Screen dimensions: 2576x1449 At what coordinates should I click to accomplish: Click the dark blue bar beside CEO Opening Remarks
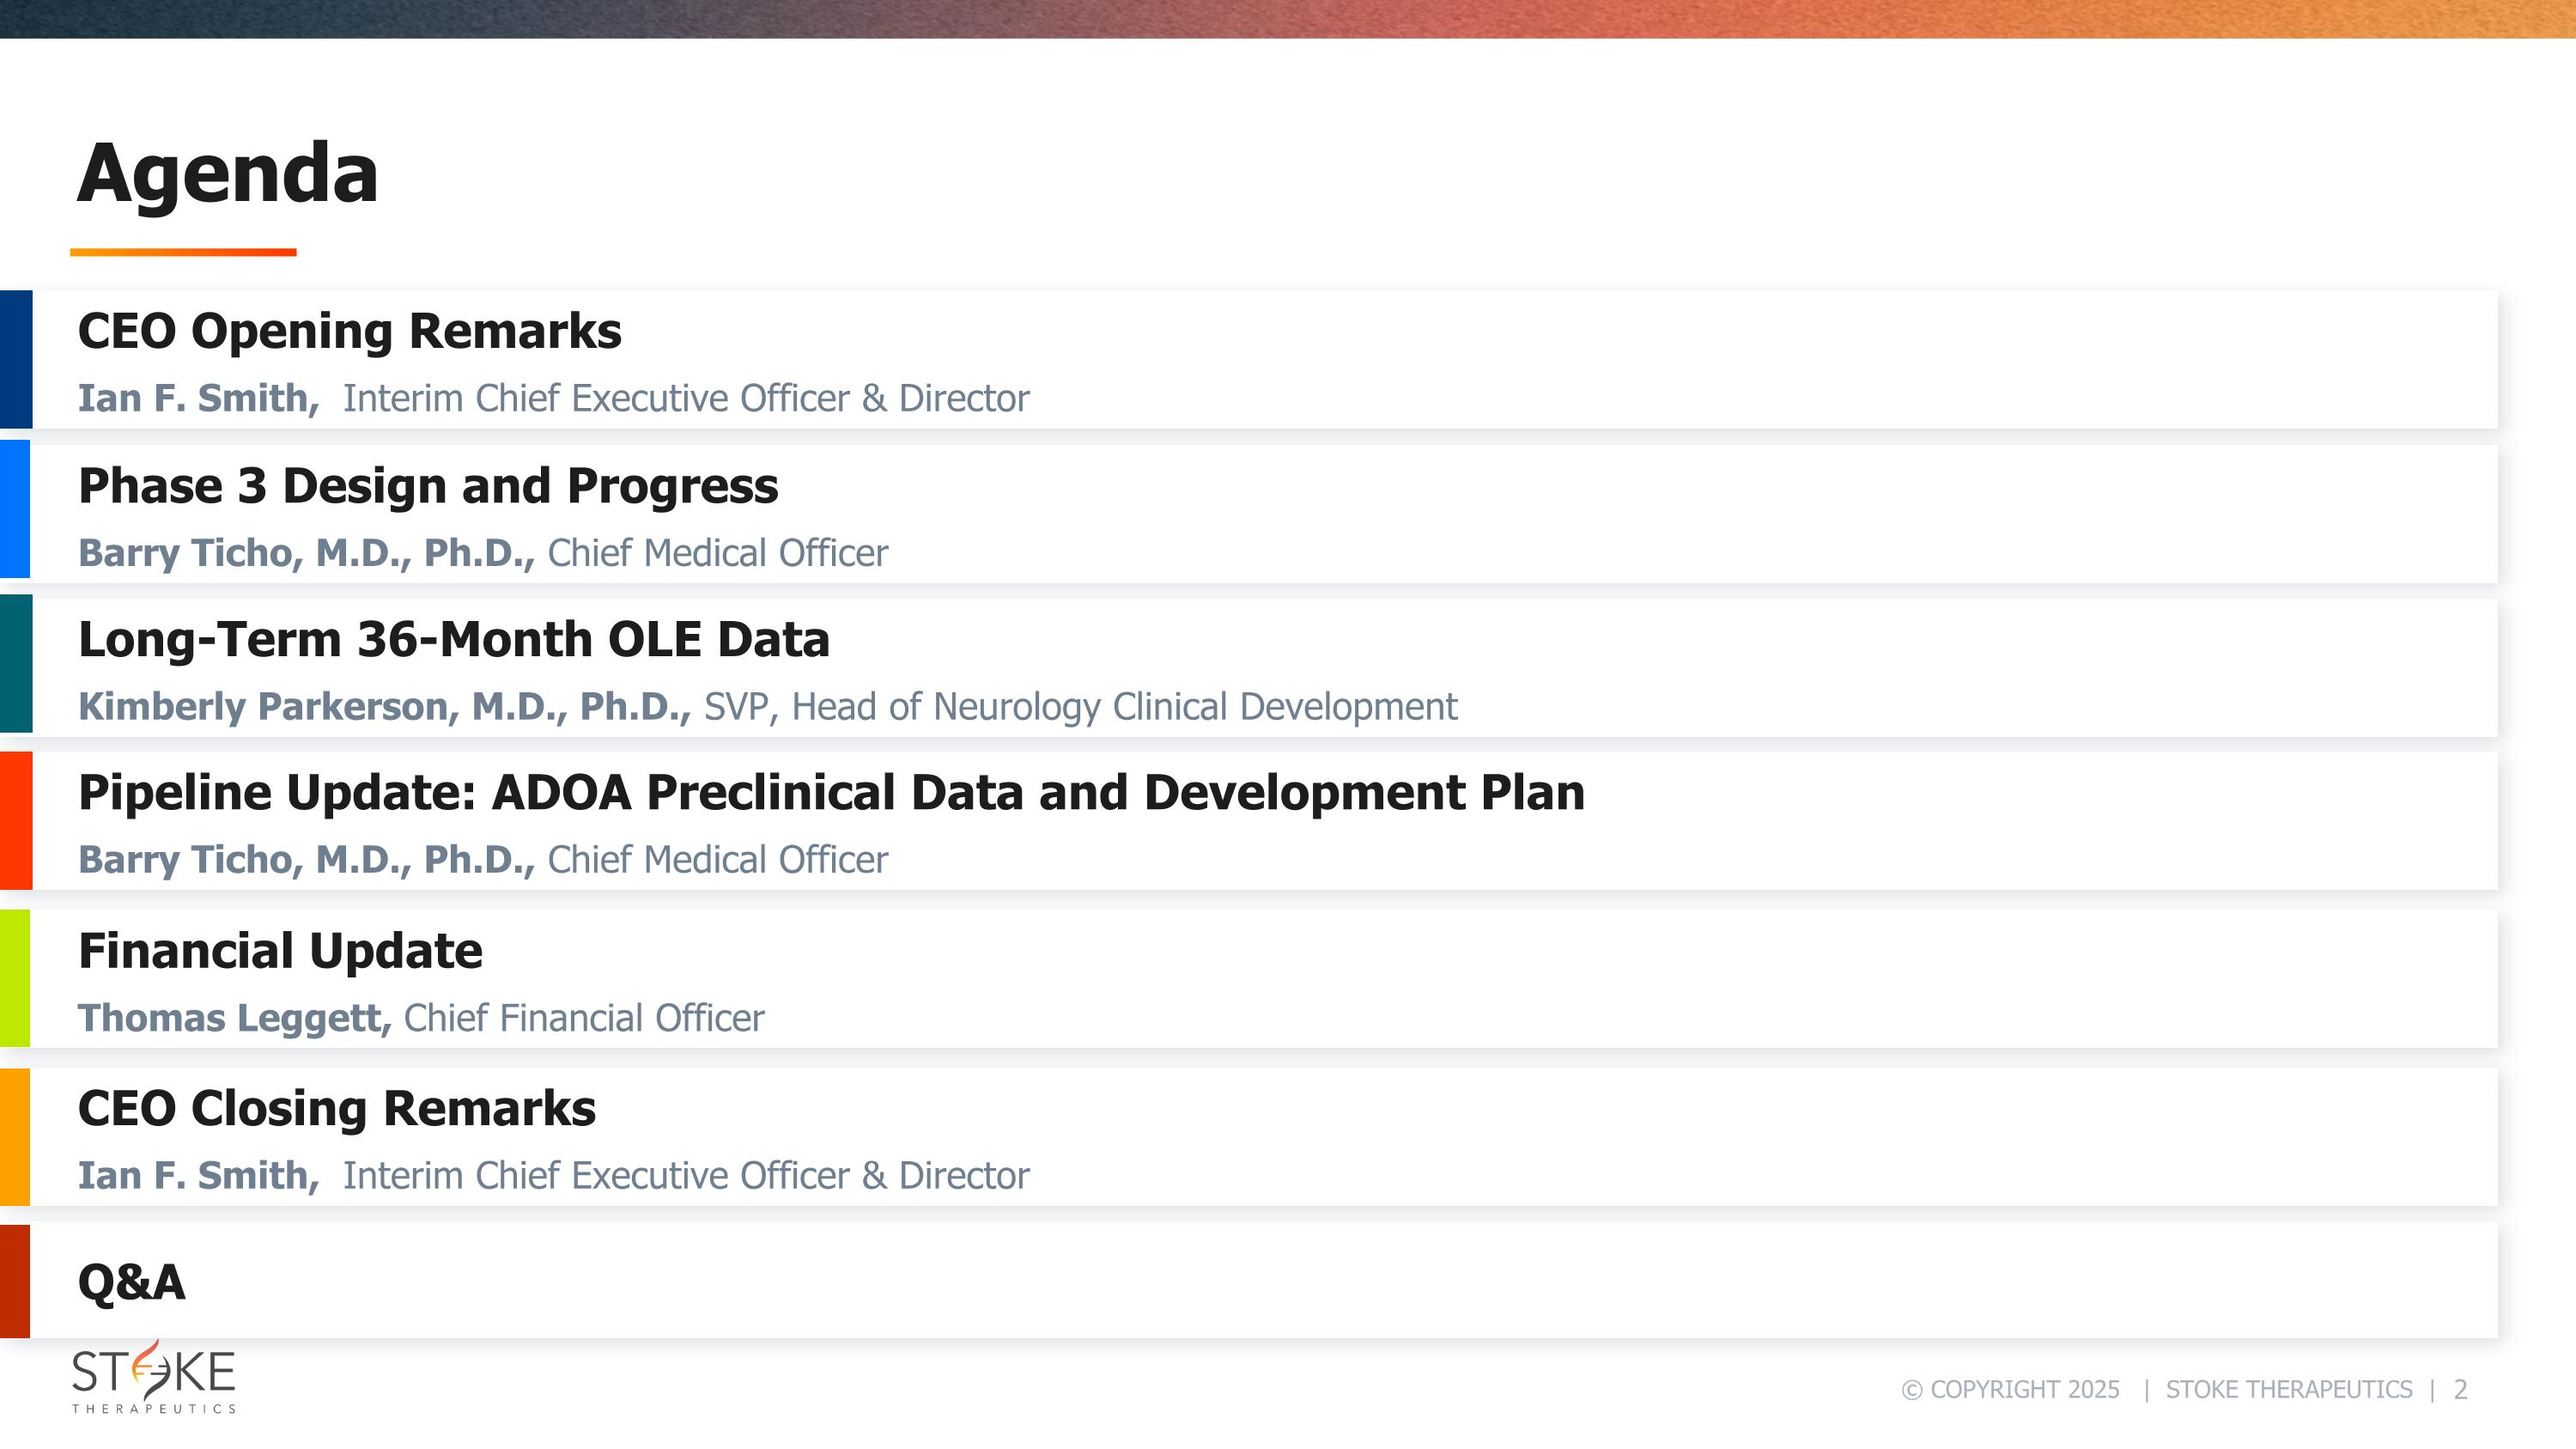pos(16,359)
